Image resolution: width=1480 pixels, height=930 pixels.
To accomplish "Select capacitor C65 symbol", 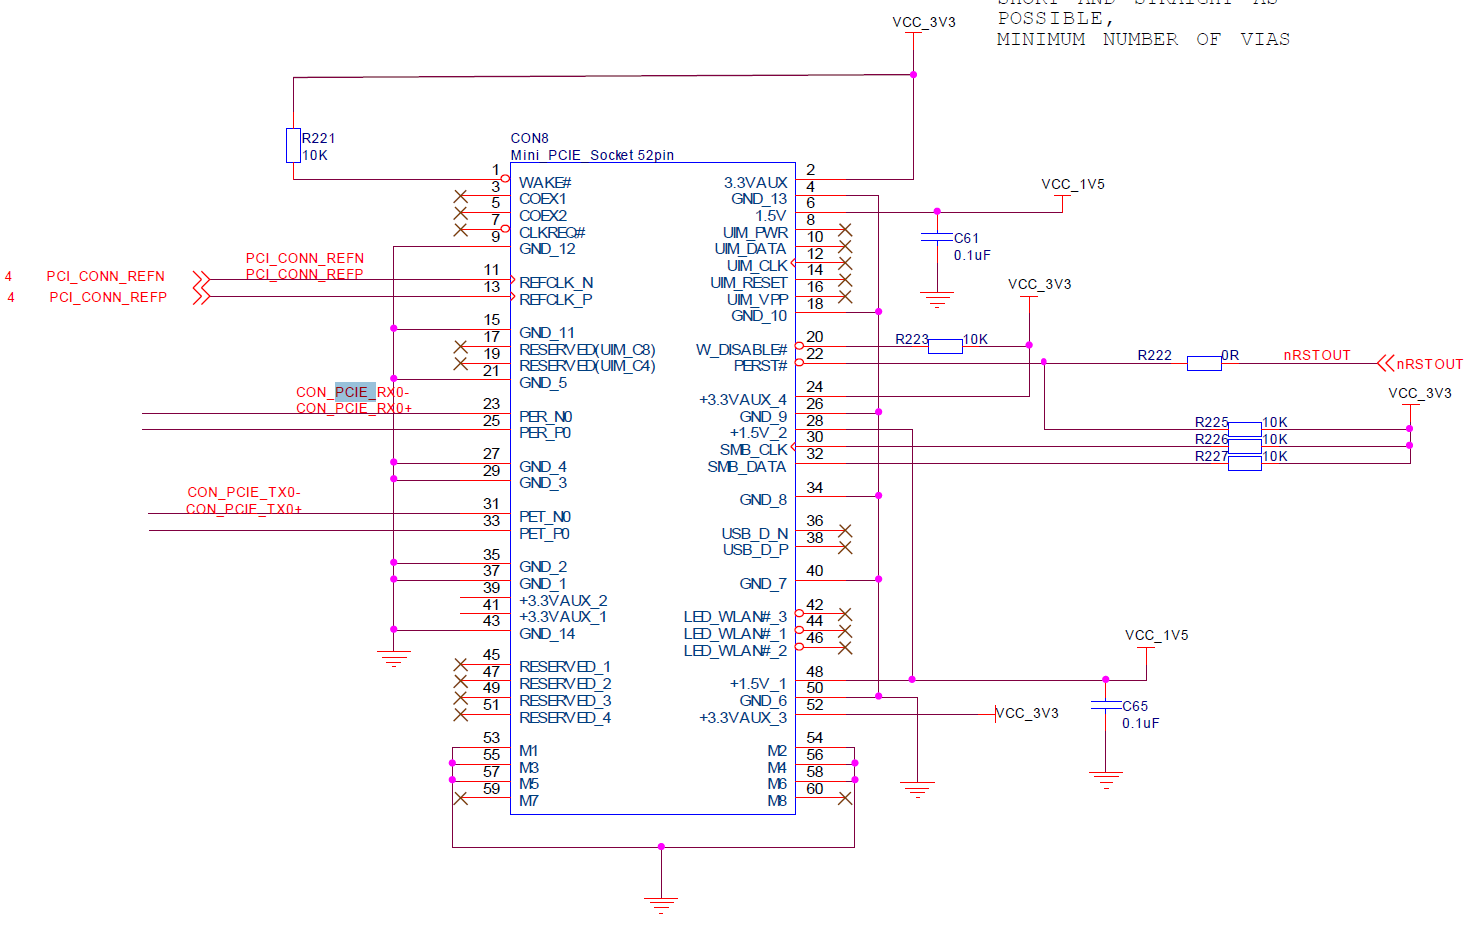I will (x=1105, y=705).
